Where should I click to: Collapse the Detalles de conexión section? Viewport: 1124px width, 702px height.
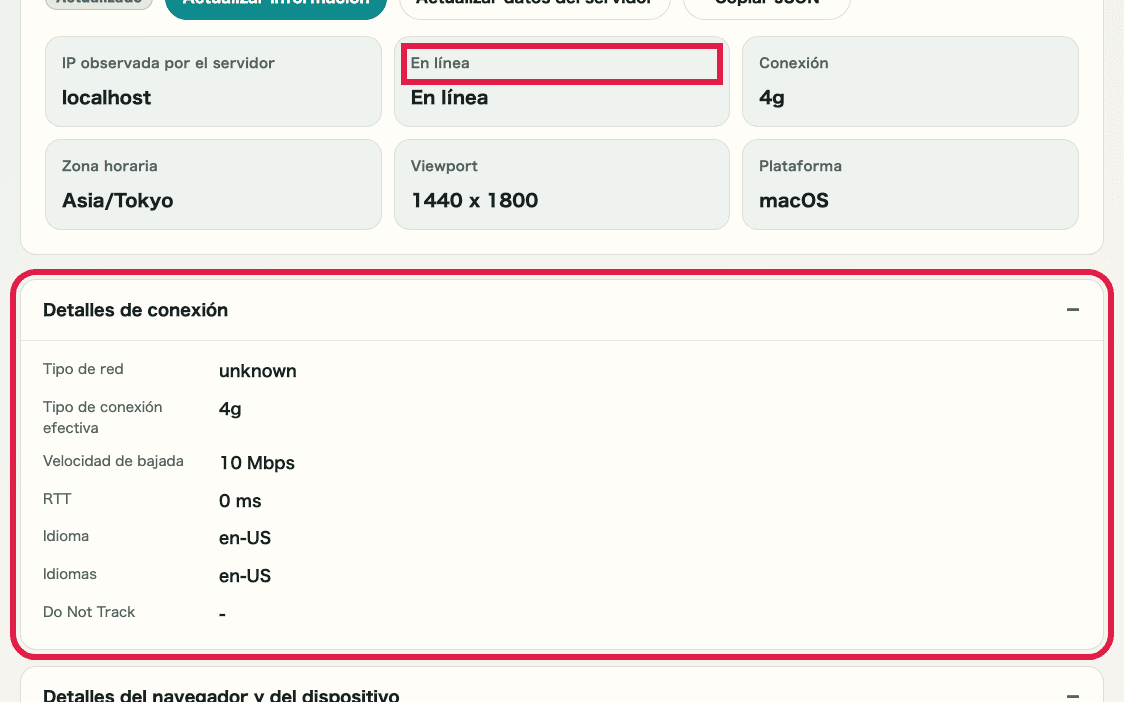pyautogui.click(x=1072, y=309)
